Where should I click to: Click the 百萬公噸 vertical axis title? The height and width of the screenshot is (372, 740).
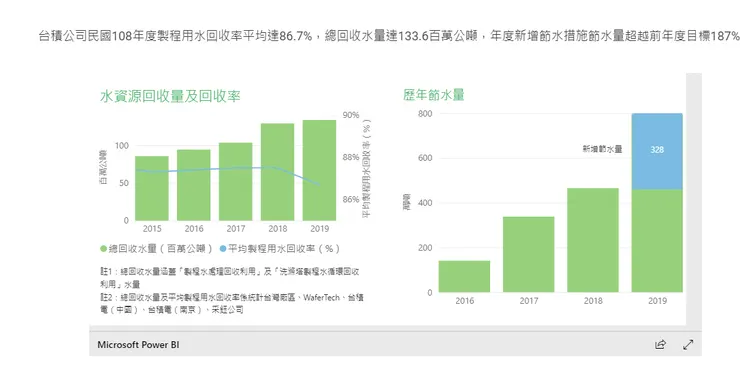(x=103, y=167)
